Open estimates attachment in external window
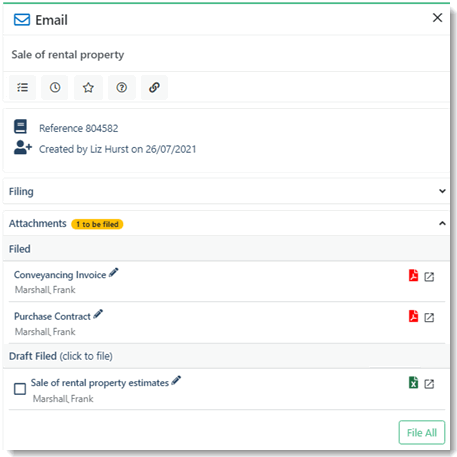The width and height of the screenshot is (457, 457). (x=429, y=384)
